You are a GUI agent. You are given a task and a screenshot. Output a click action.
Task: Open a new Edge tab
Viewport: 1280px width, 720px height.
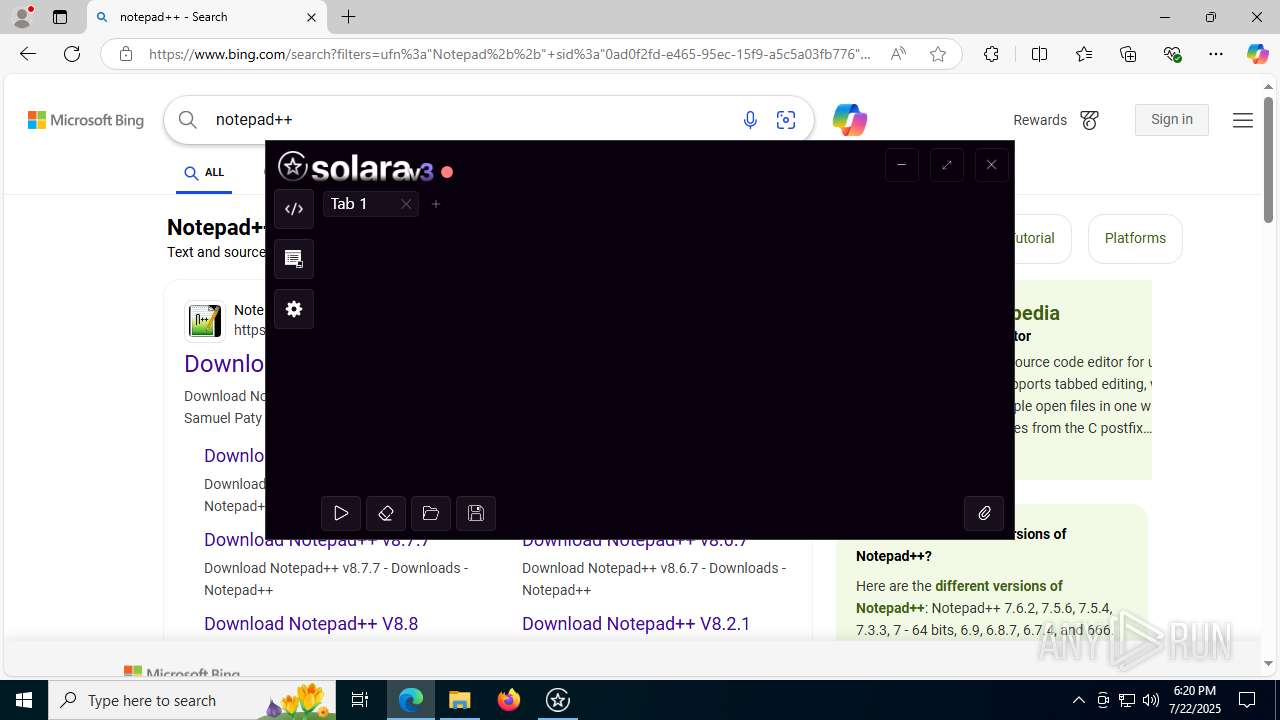(x=348, y=17)
